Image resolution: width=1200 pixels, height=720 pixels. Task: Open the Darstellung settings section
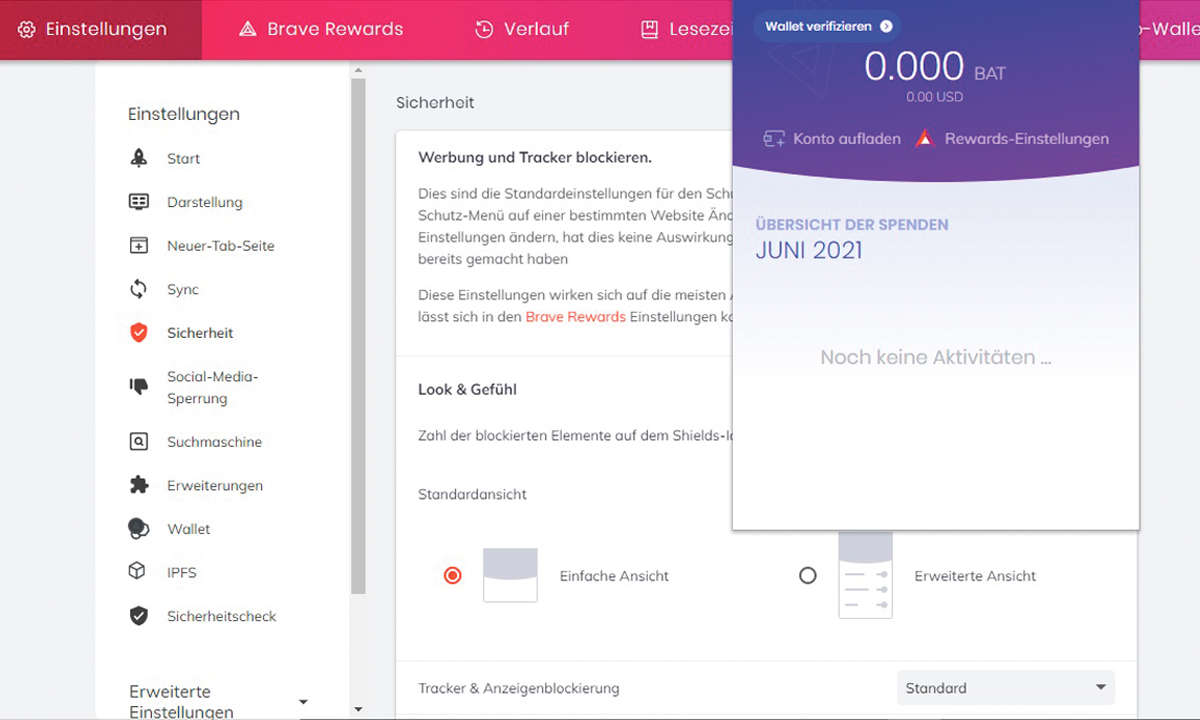coord(204,202)
